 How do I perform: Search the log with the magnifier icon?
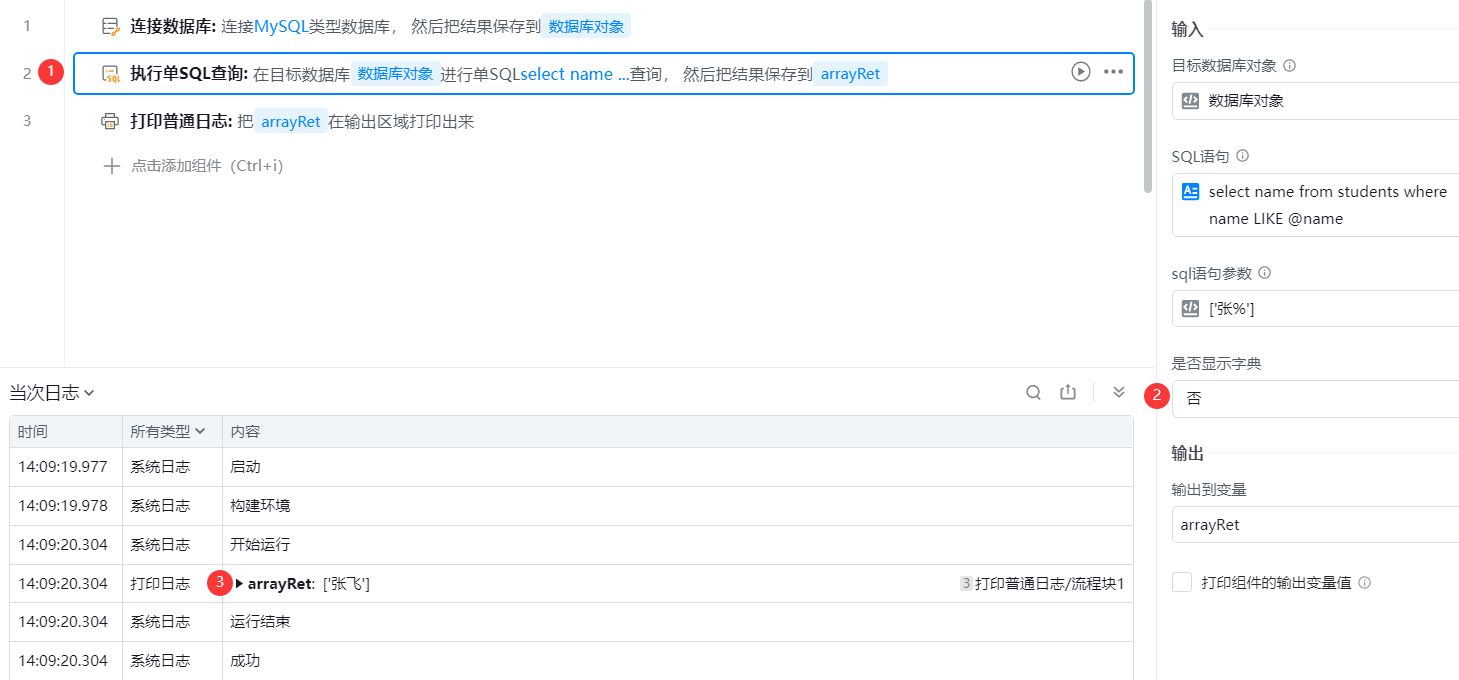tap(1034, 393)
